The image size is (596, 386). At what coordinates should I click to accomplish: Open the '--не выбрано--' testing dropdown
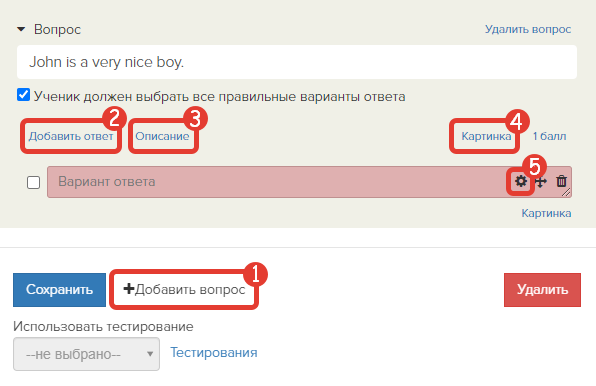tap(86, 354)
